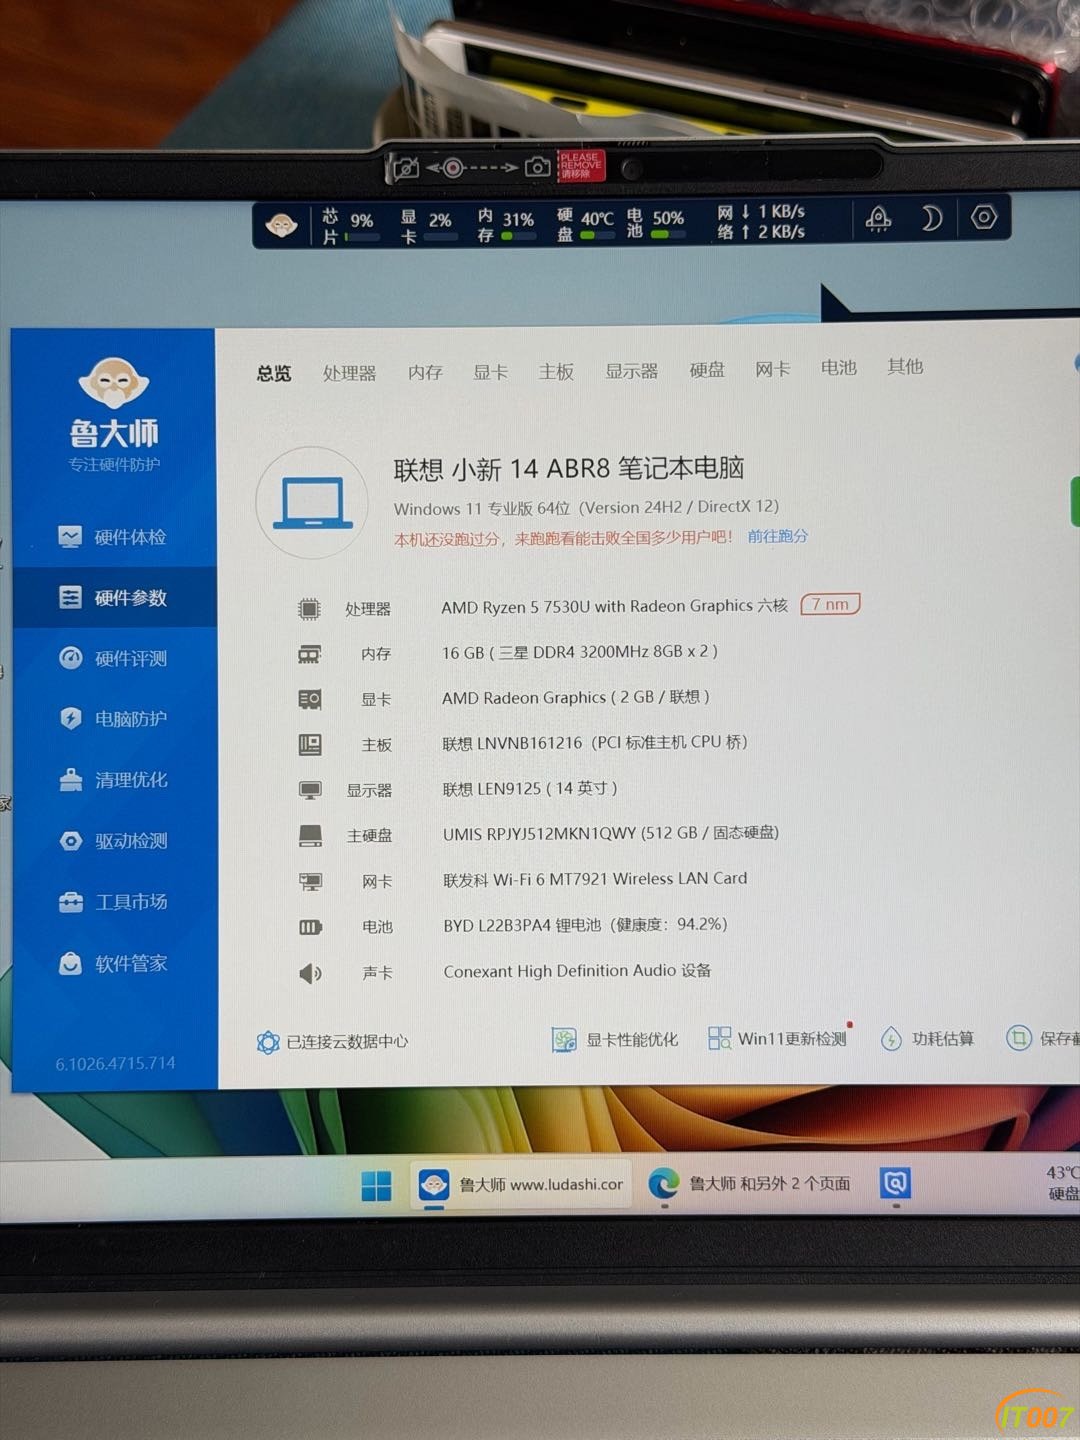Click the 工具市场 toolbox briefcase icon
Image resolution: width=1080 pixels, height=1440 pixels.
click(71, 902)
